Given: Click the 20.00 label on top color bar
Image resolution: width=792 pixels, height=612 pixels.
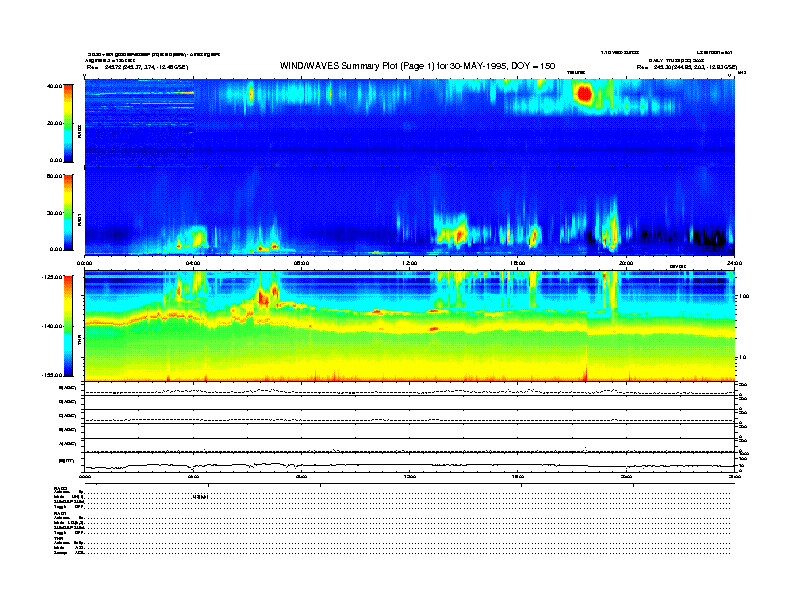Looking at the screenshot, I should tap(54, 123).
